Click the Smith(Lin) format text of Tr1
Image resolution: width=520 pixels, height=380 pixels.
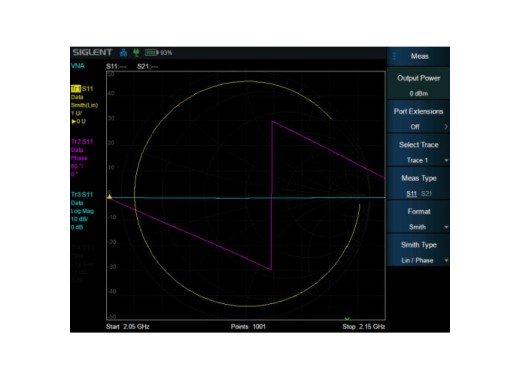click(84, 105)
